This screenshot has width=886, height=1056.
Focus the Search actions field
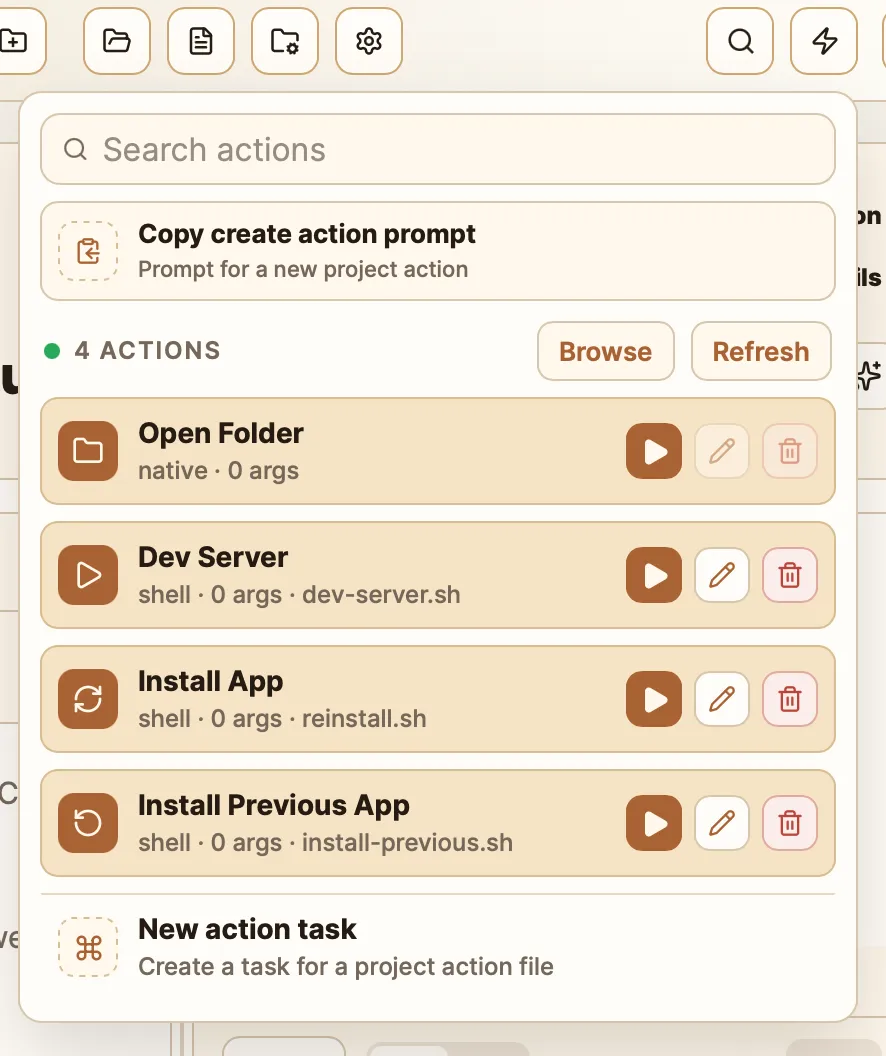coord(438,150)
